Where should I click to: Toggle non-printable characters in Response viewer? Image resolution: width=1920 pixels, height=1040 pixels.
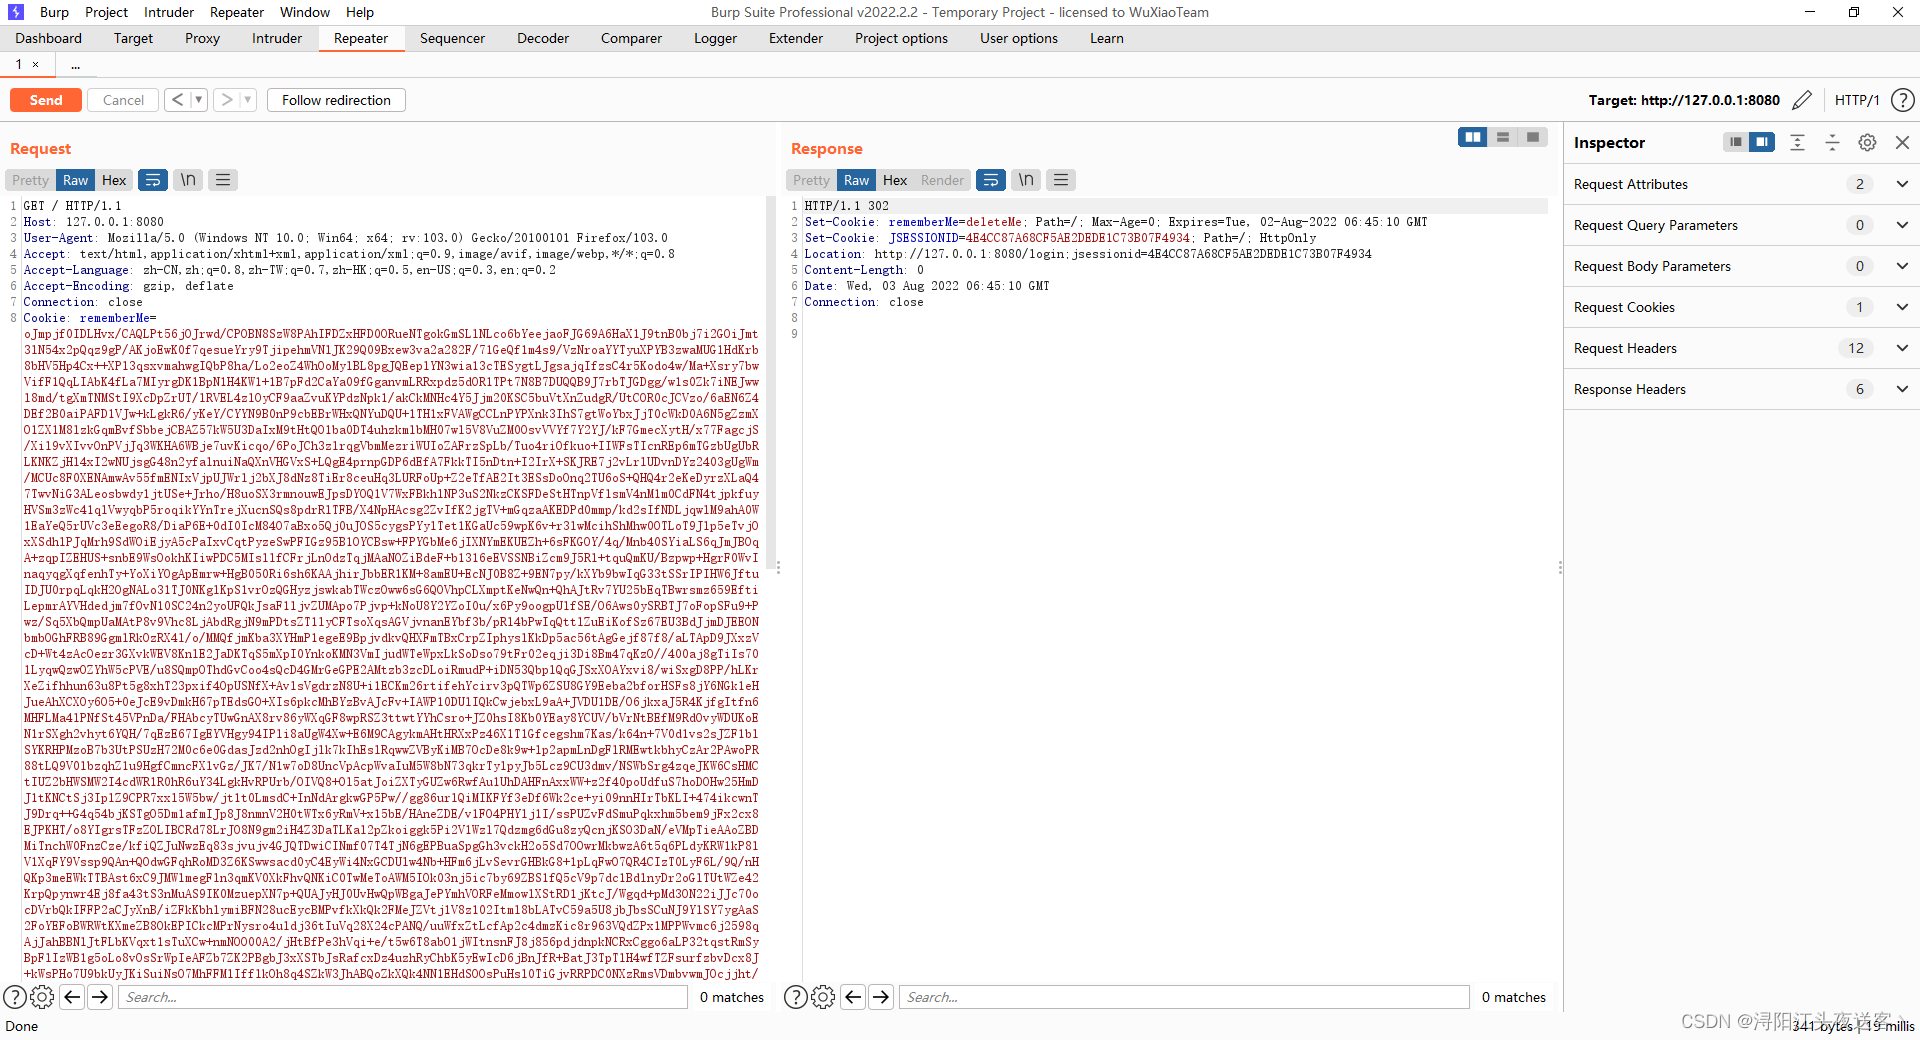pos(1026,180)
